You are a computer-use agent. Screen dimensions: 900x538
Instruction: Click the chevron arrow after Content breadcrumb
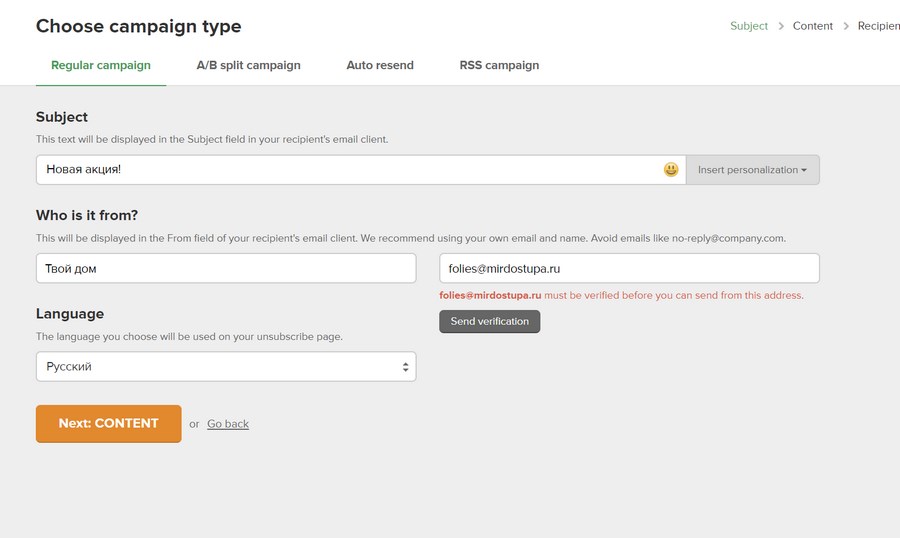tap(846, 26)
